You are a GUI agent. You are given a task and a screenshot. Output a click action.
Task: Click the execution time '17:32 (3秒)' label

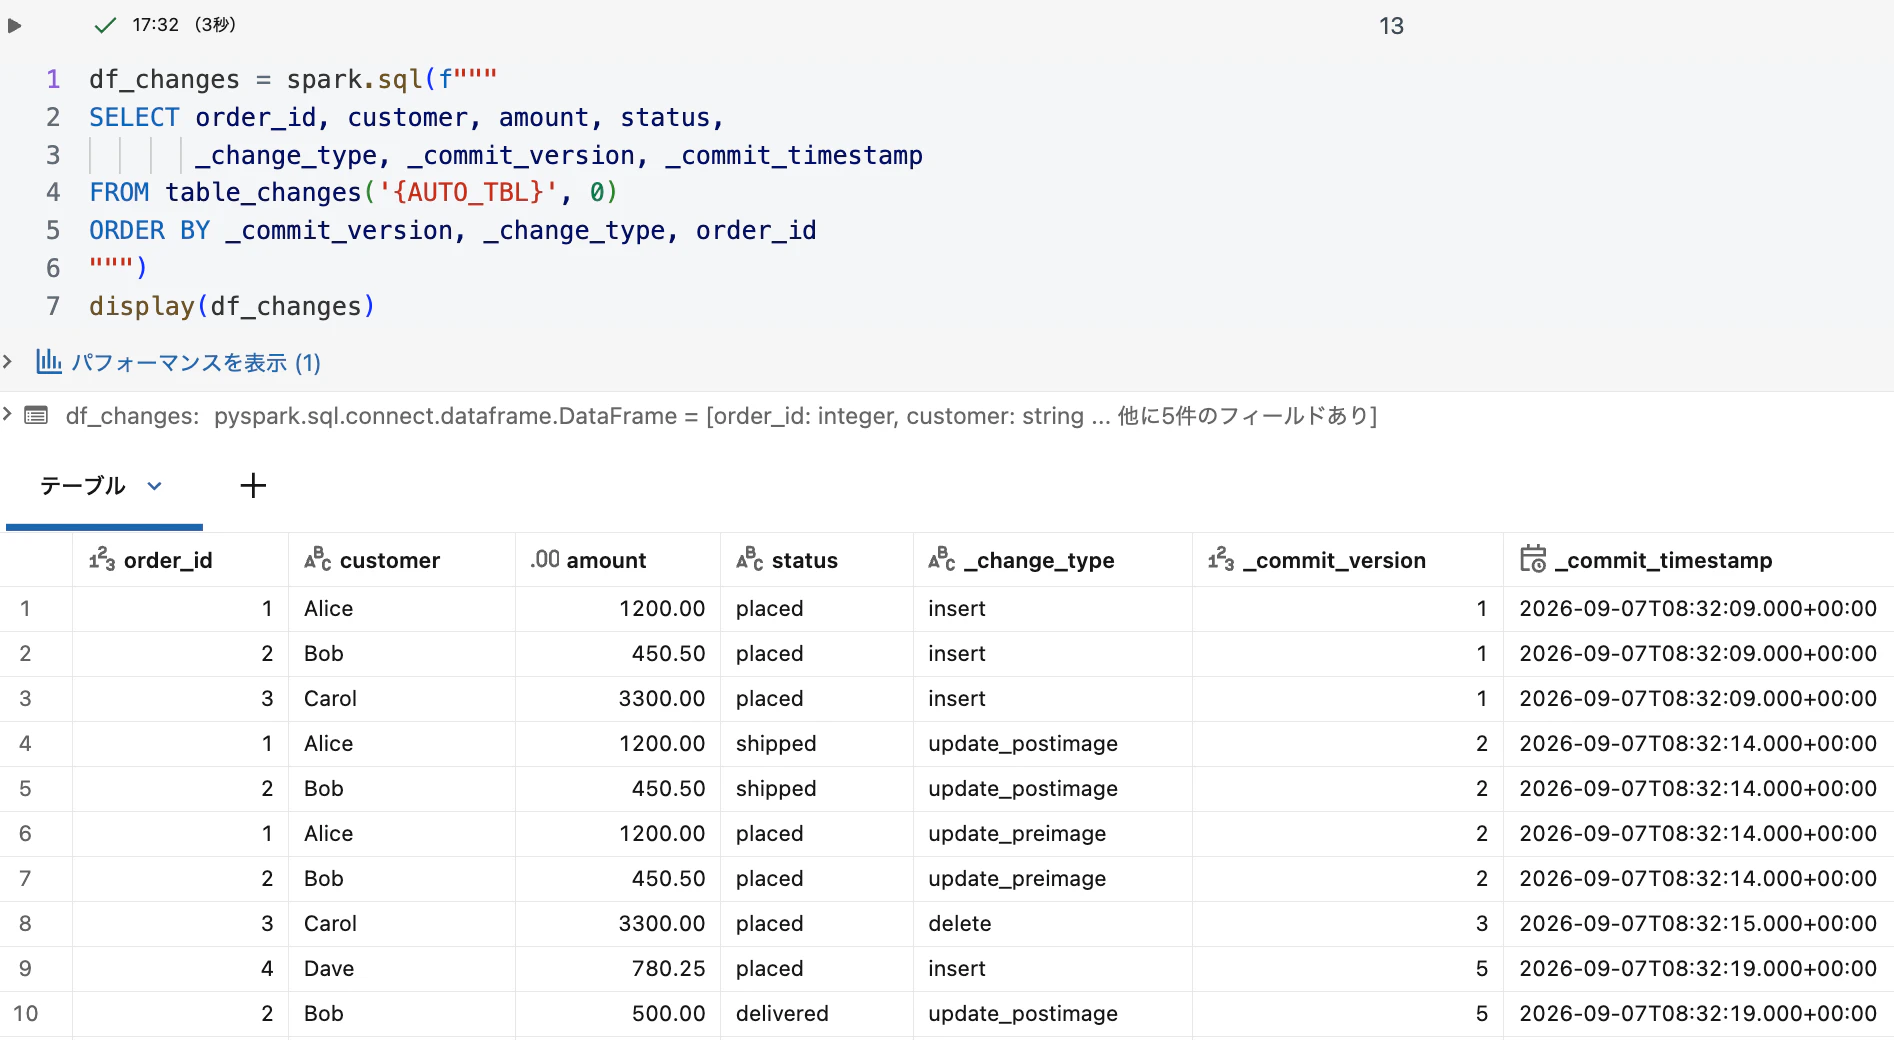click(184, 25)
